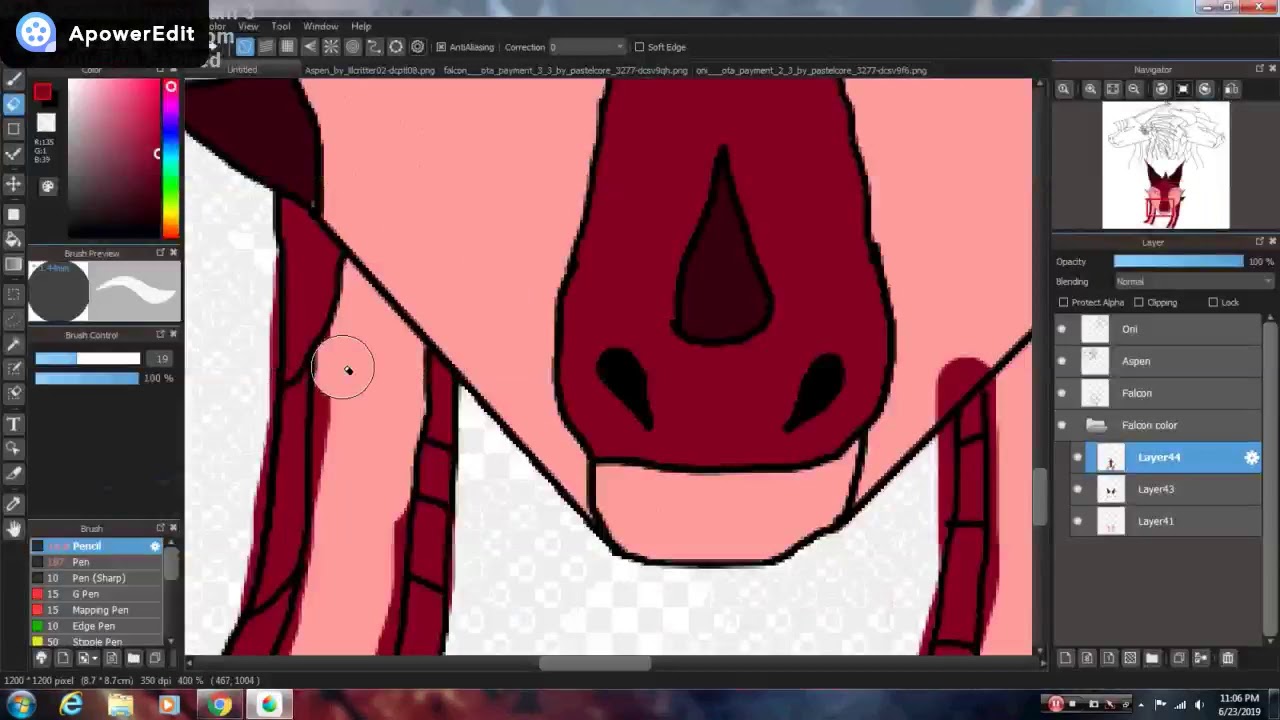
Task: Zoom in using Navigator icon
Action: pyautogui.click(x=1090, y=89)
